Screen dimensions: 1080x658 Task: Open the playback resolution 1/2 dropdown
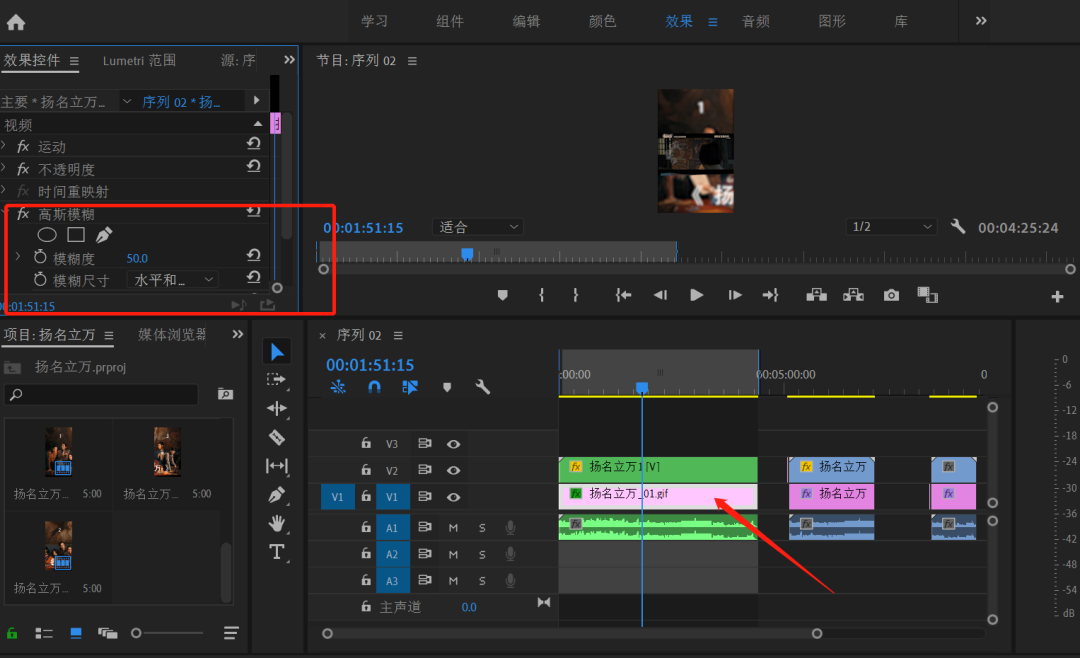pyautogui.click(x=890, y=227)
